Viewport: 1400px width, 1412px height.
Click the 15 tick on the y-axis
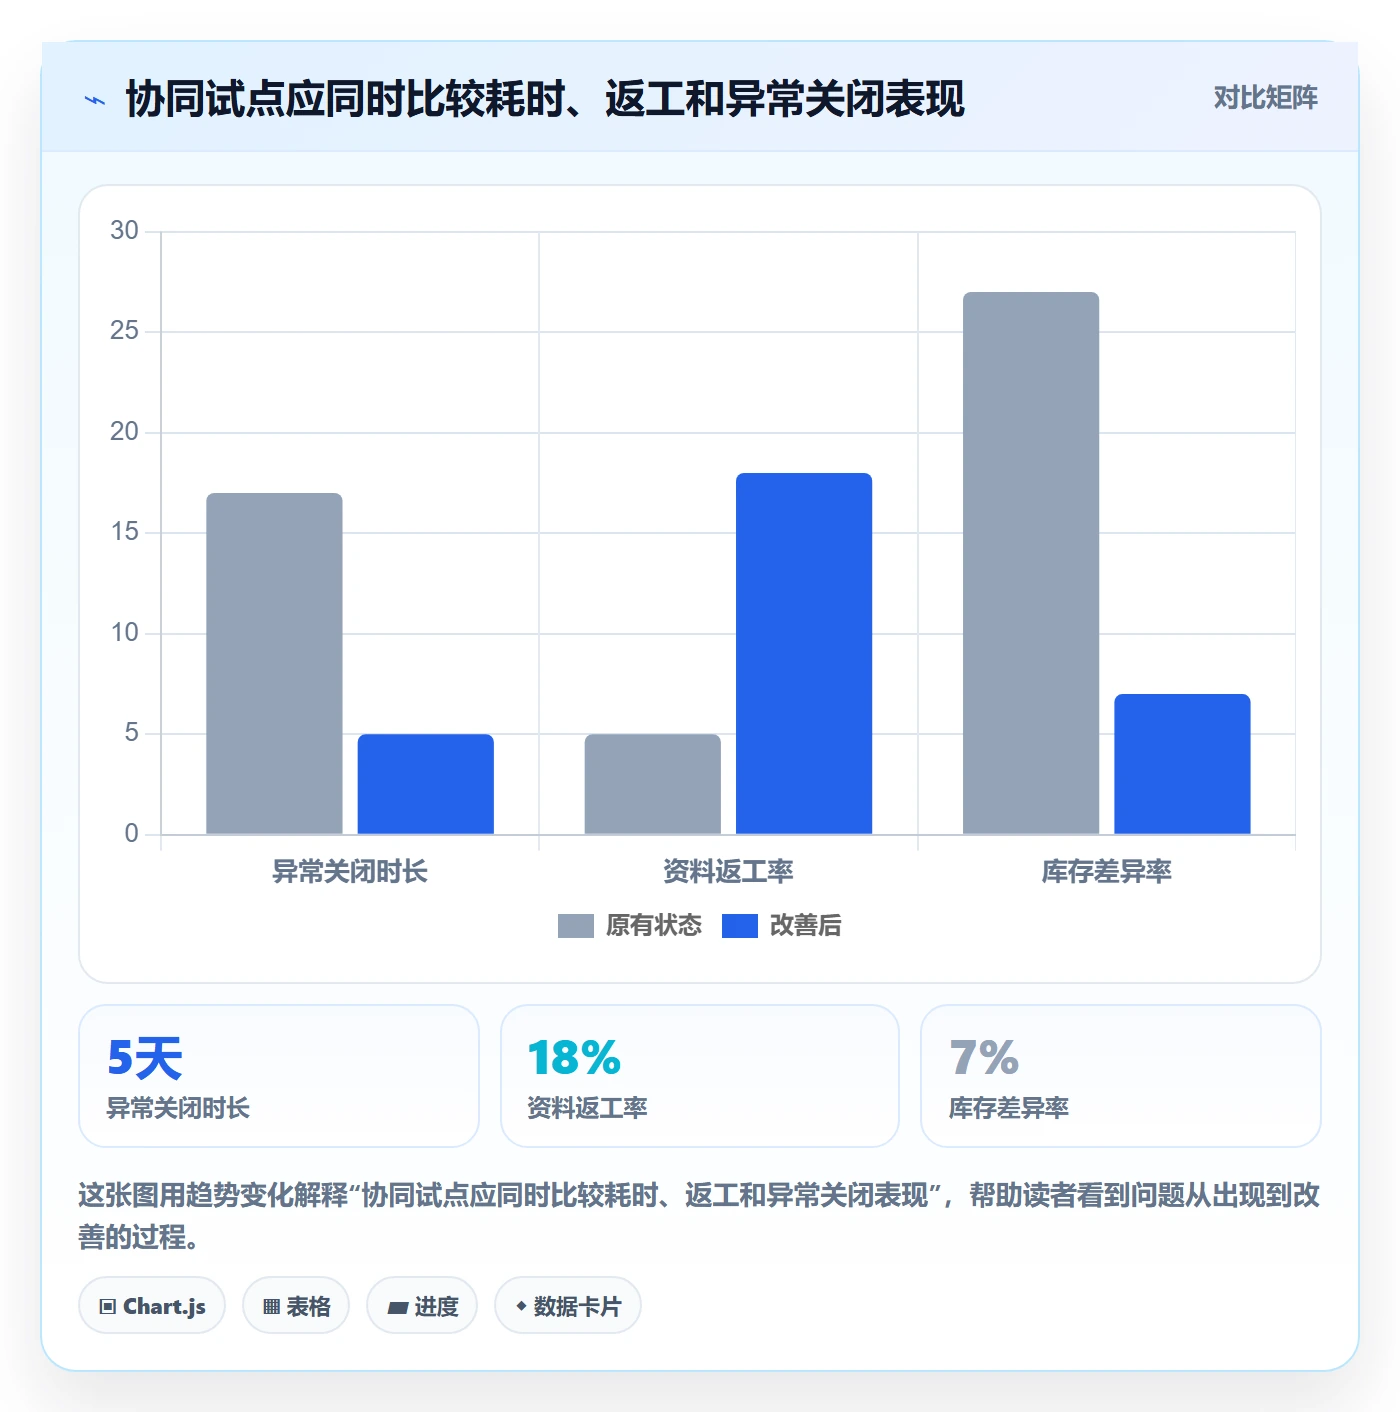[x=125, y=532]
